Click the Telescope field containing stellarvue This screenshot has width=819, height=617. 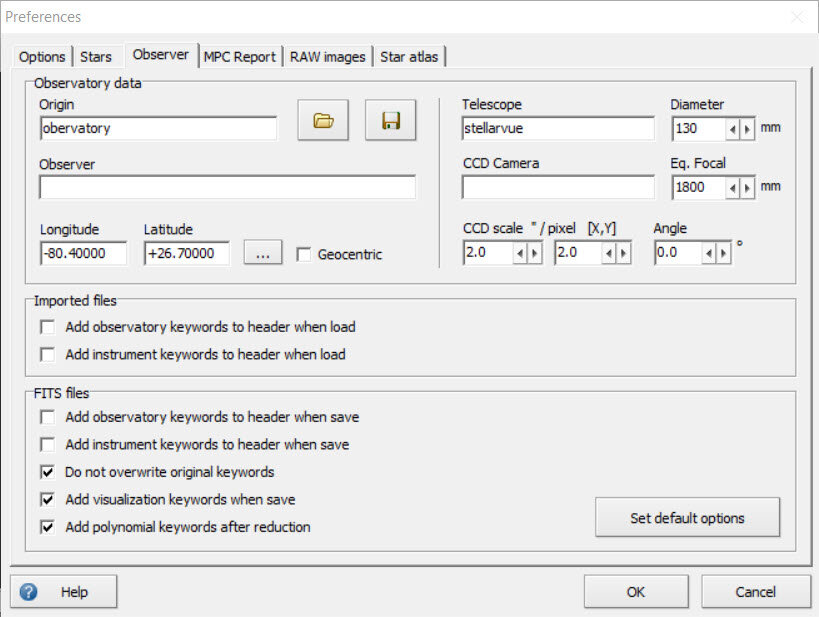point(558,129)
